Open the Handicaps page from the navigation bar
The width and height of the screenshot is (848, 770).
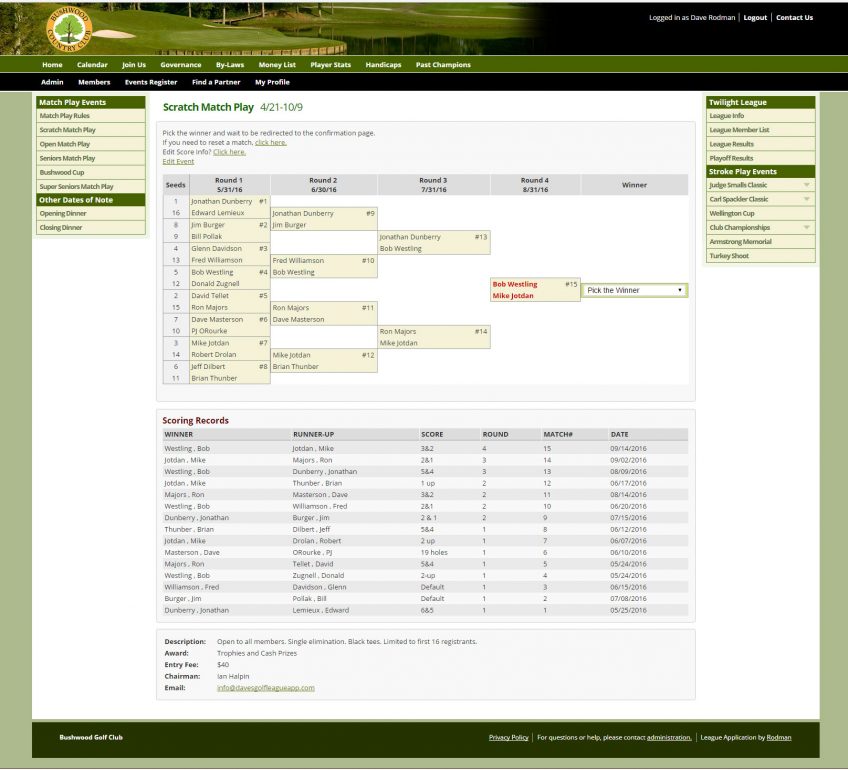pyautogui.click(x=383, y=64)
